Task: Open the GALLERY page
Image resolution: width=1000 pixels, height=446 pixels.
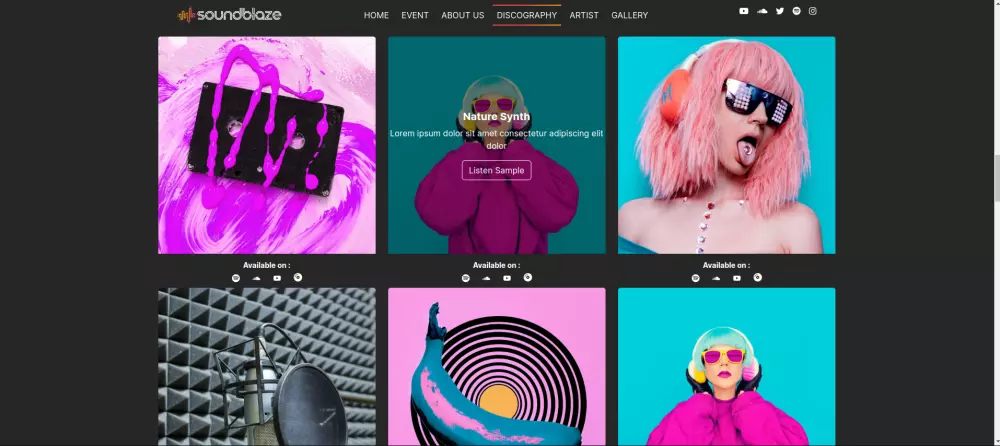Action: (x=629, y=15)
